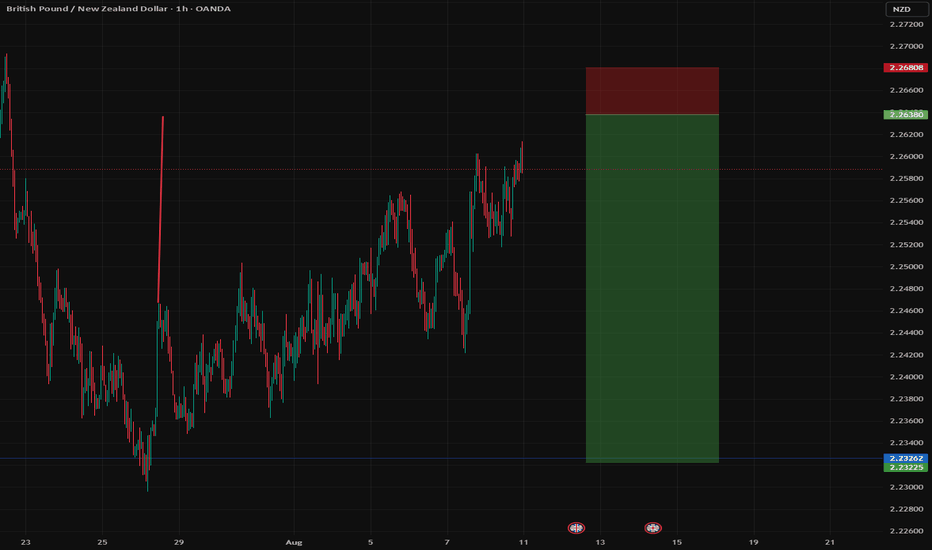The width and height of the screenshot is (932, 550).
Task: Click the 2.26000 price axis label
Action: click(x=906, y=156)
